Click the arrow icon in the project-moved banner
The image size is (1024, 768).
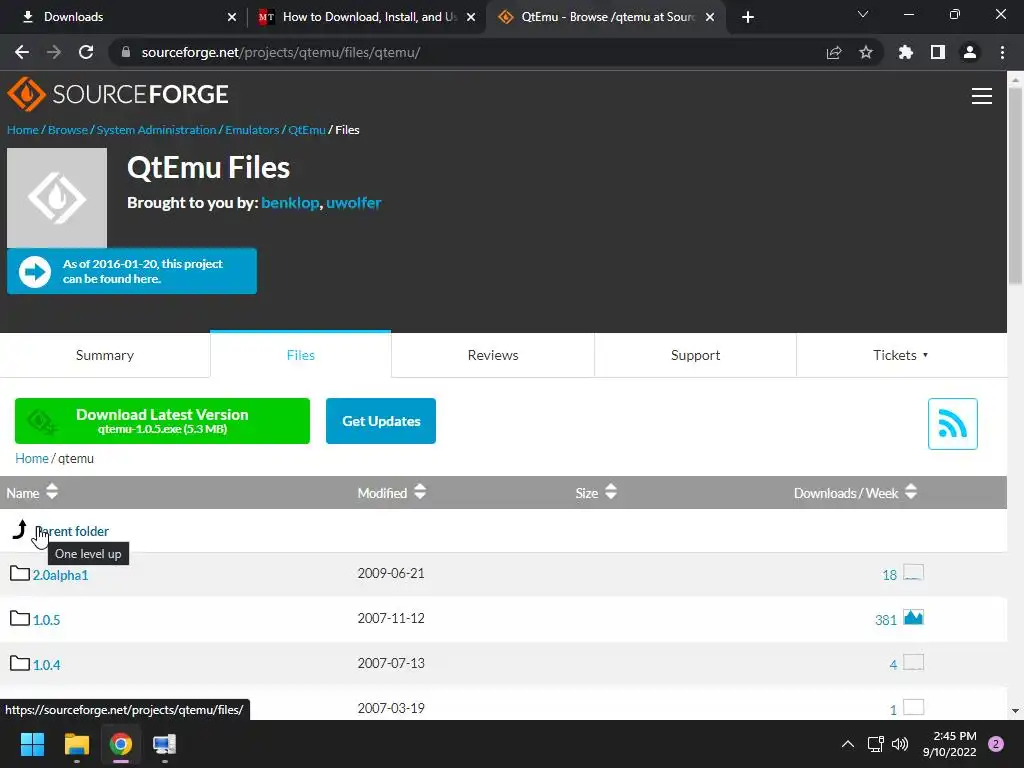click(35, 272)
